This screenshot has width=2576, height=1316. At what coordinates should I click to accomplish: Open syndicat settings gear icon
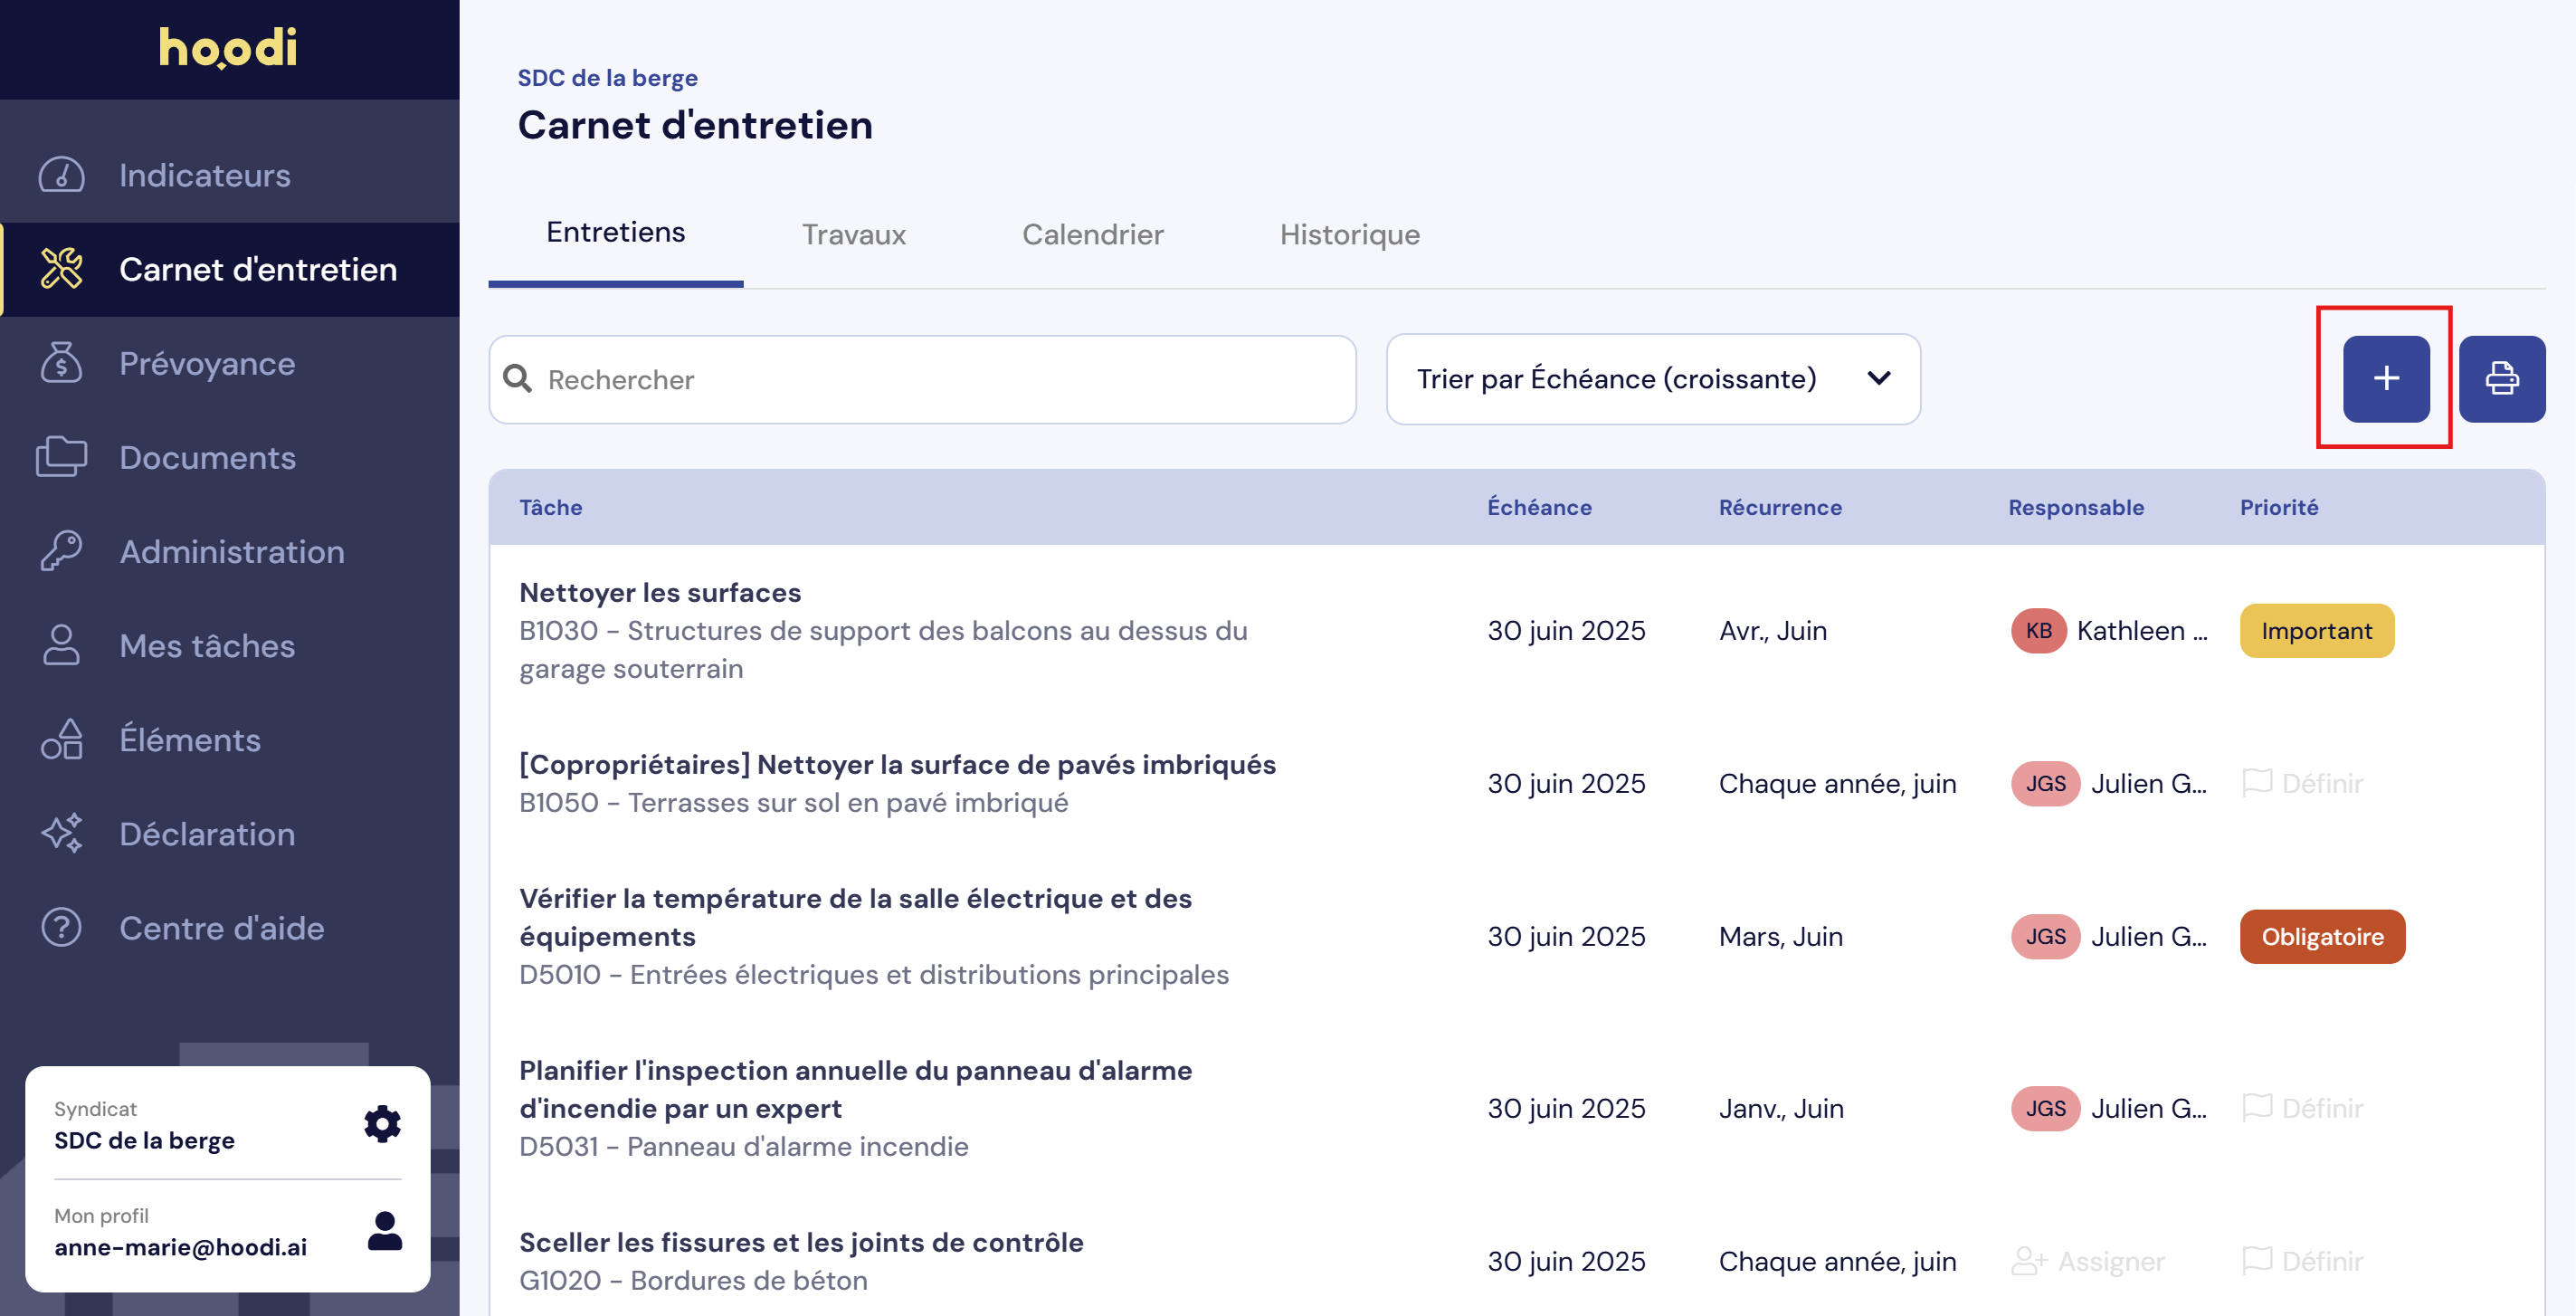(382, 1124)
